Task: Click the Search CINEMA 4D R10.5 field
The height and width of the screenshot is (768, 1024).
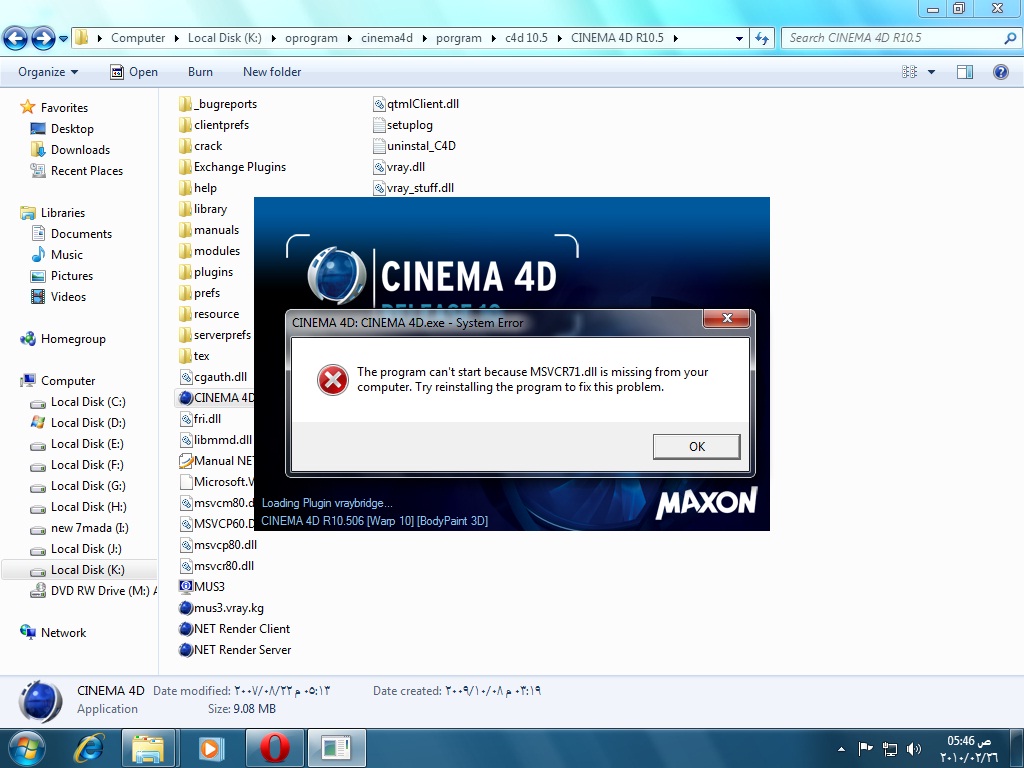Action: point(901,39)
